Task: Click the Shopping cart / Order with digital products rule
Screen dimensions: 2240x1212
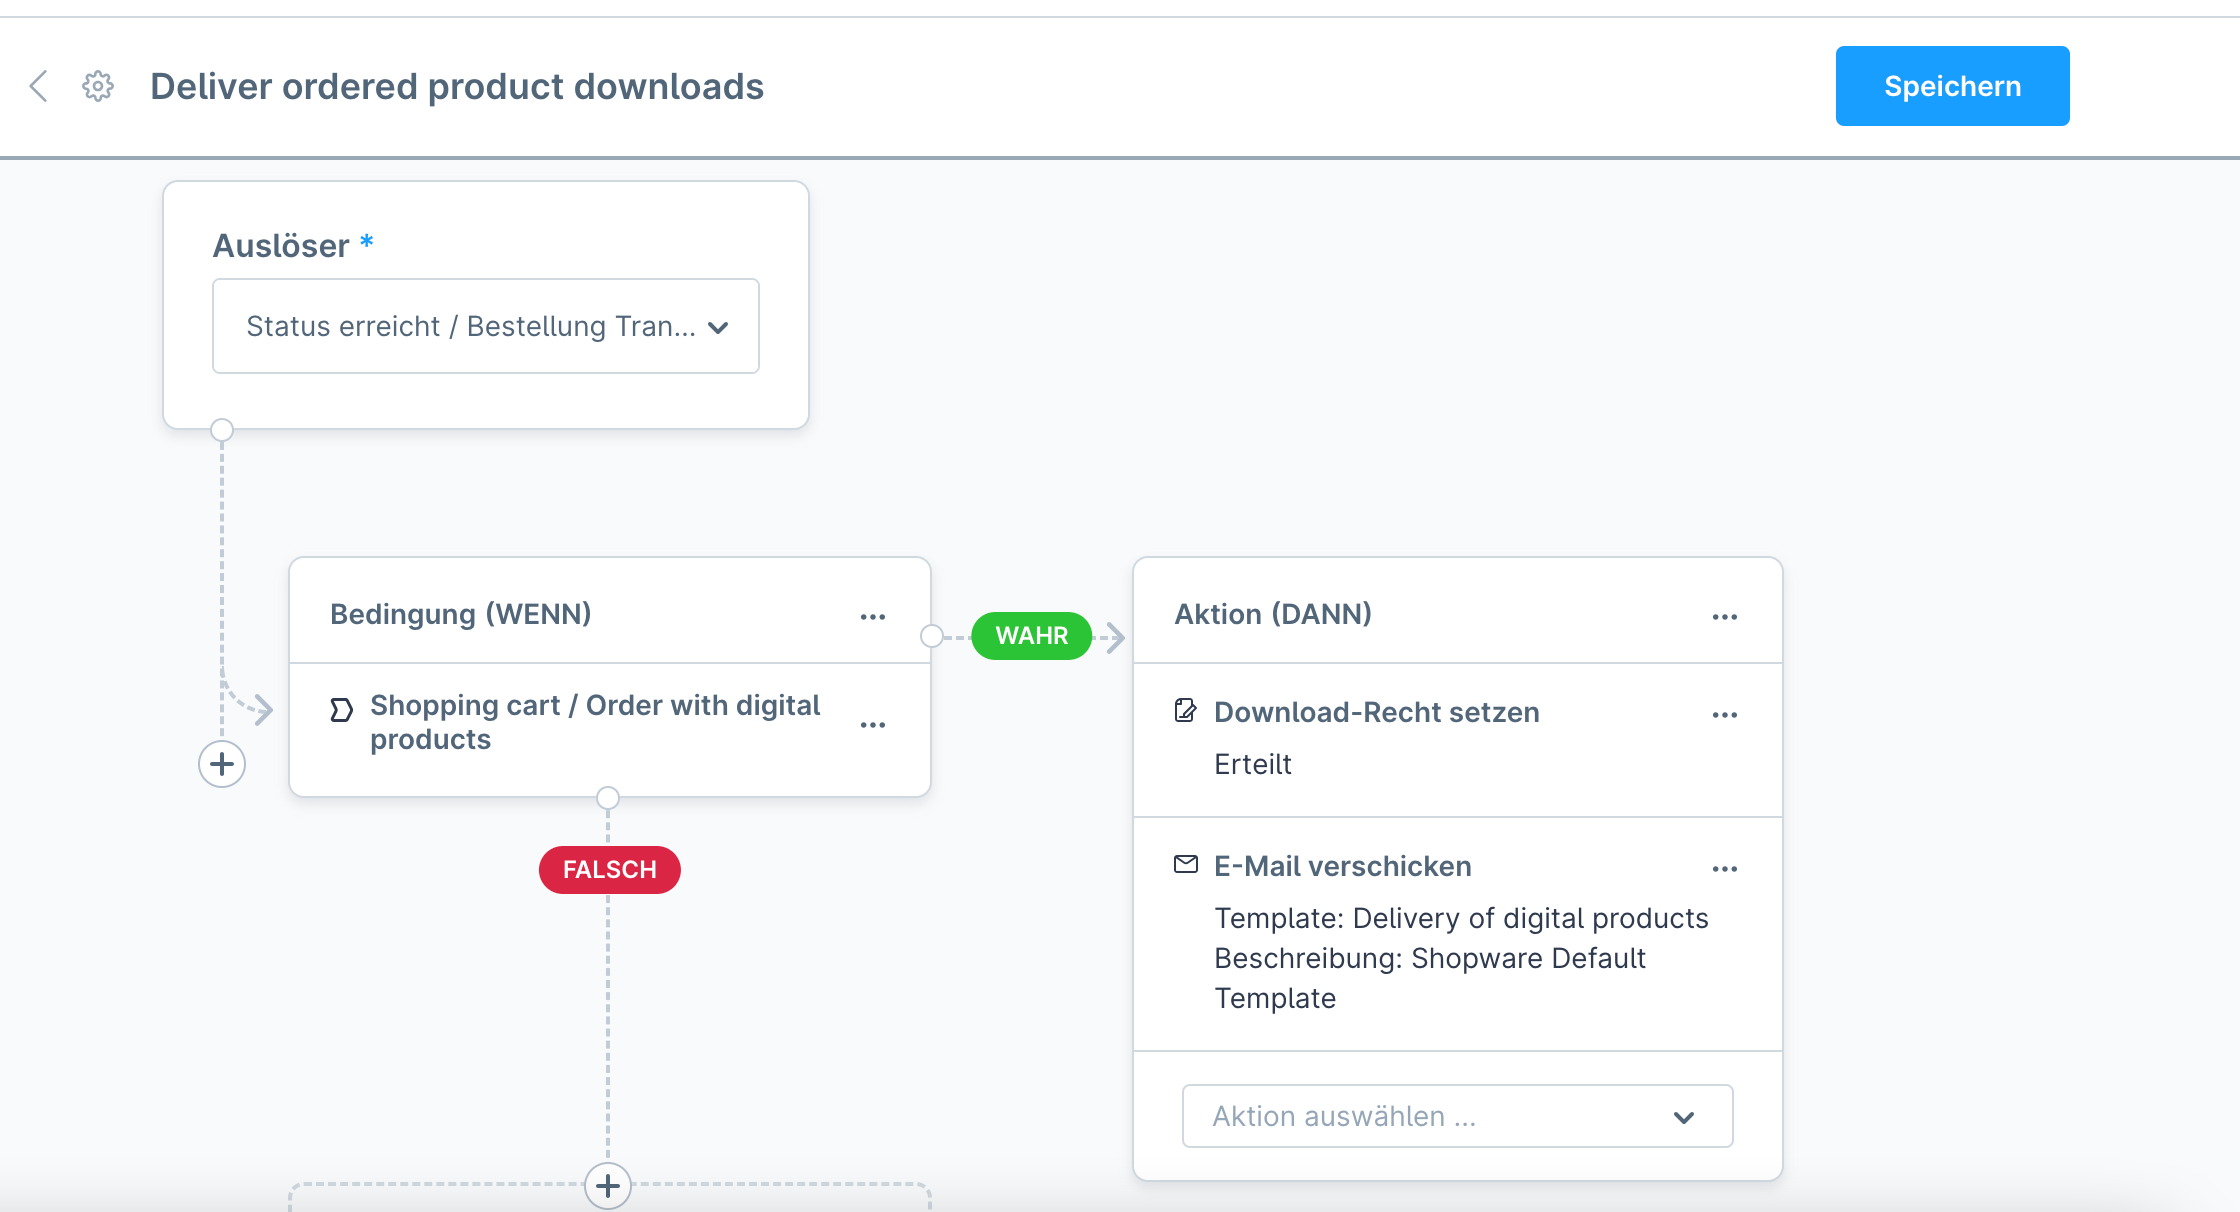Action: [x=595, y=722]
